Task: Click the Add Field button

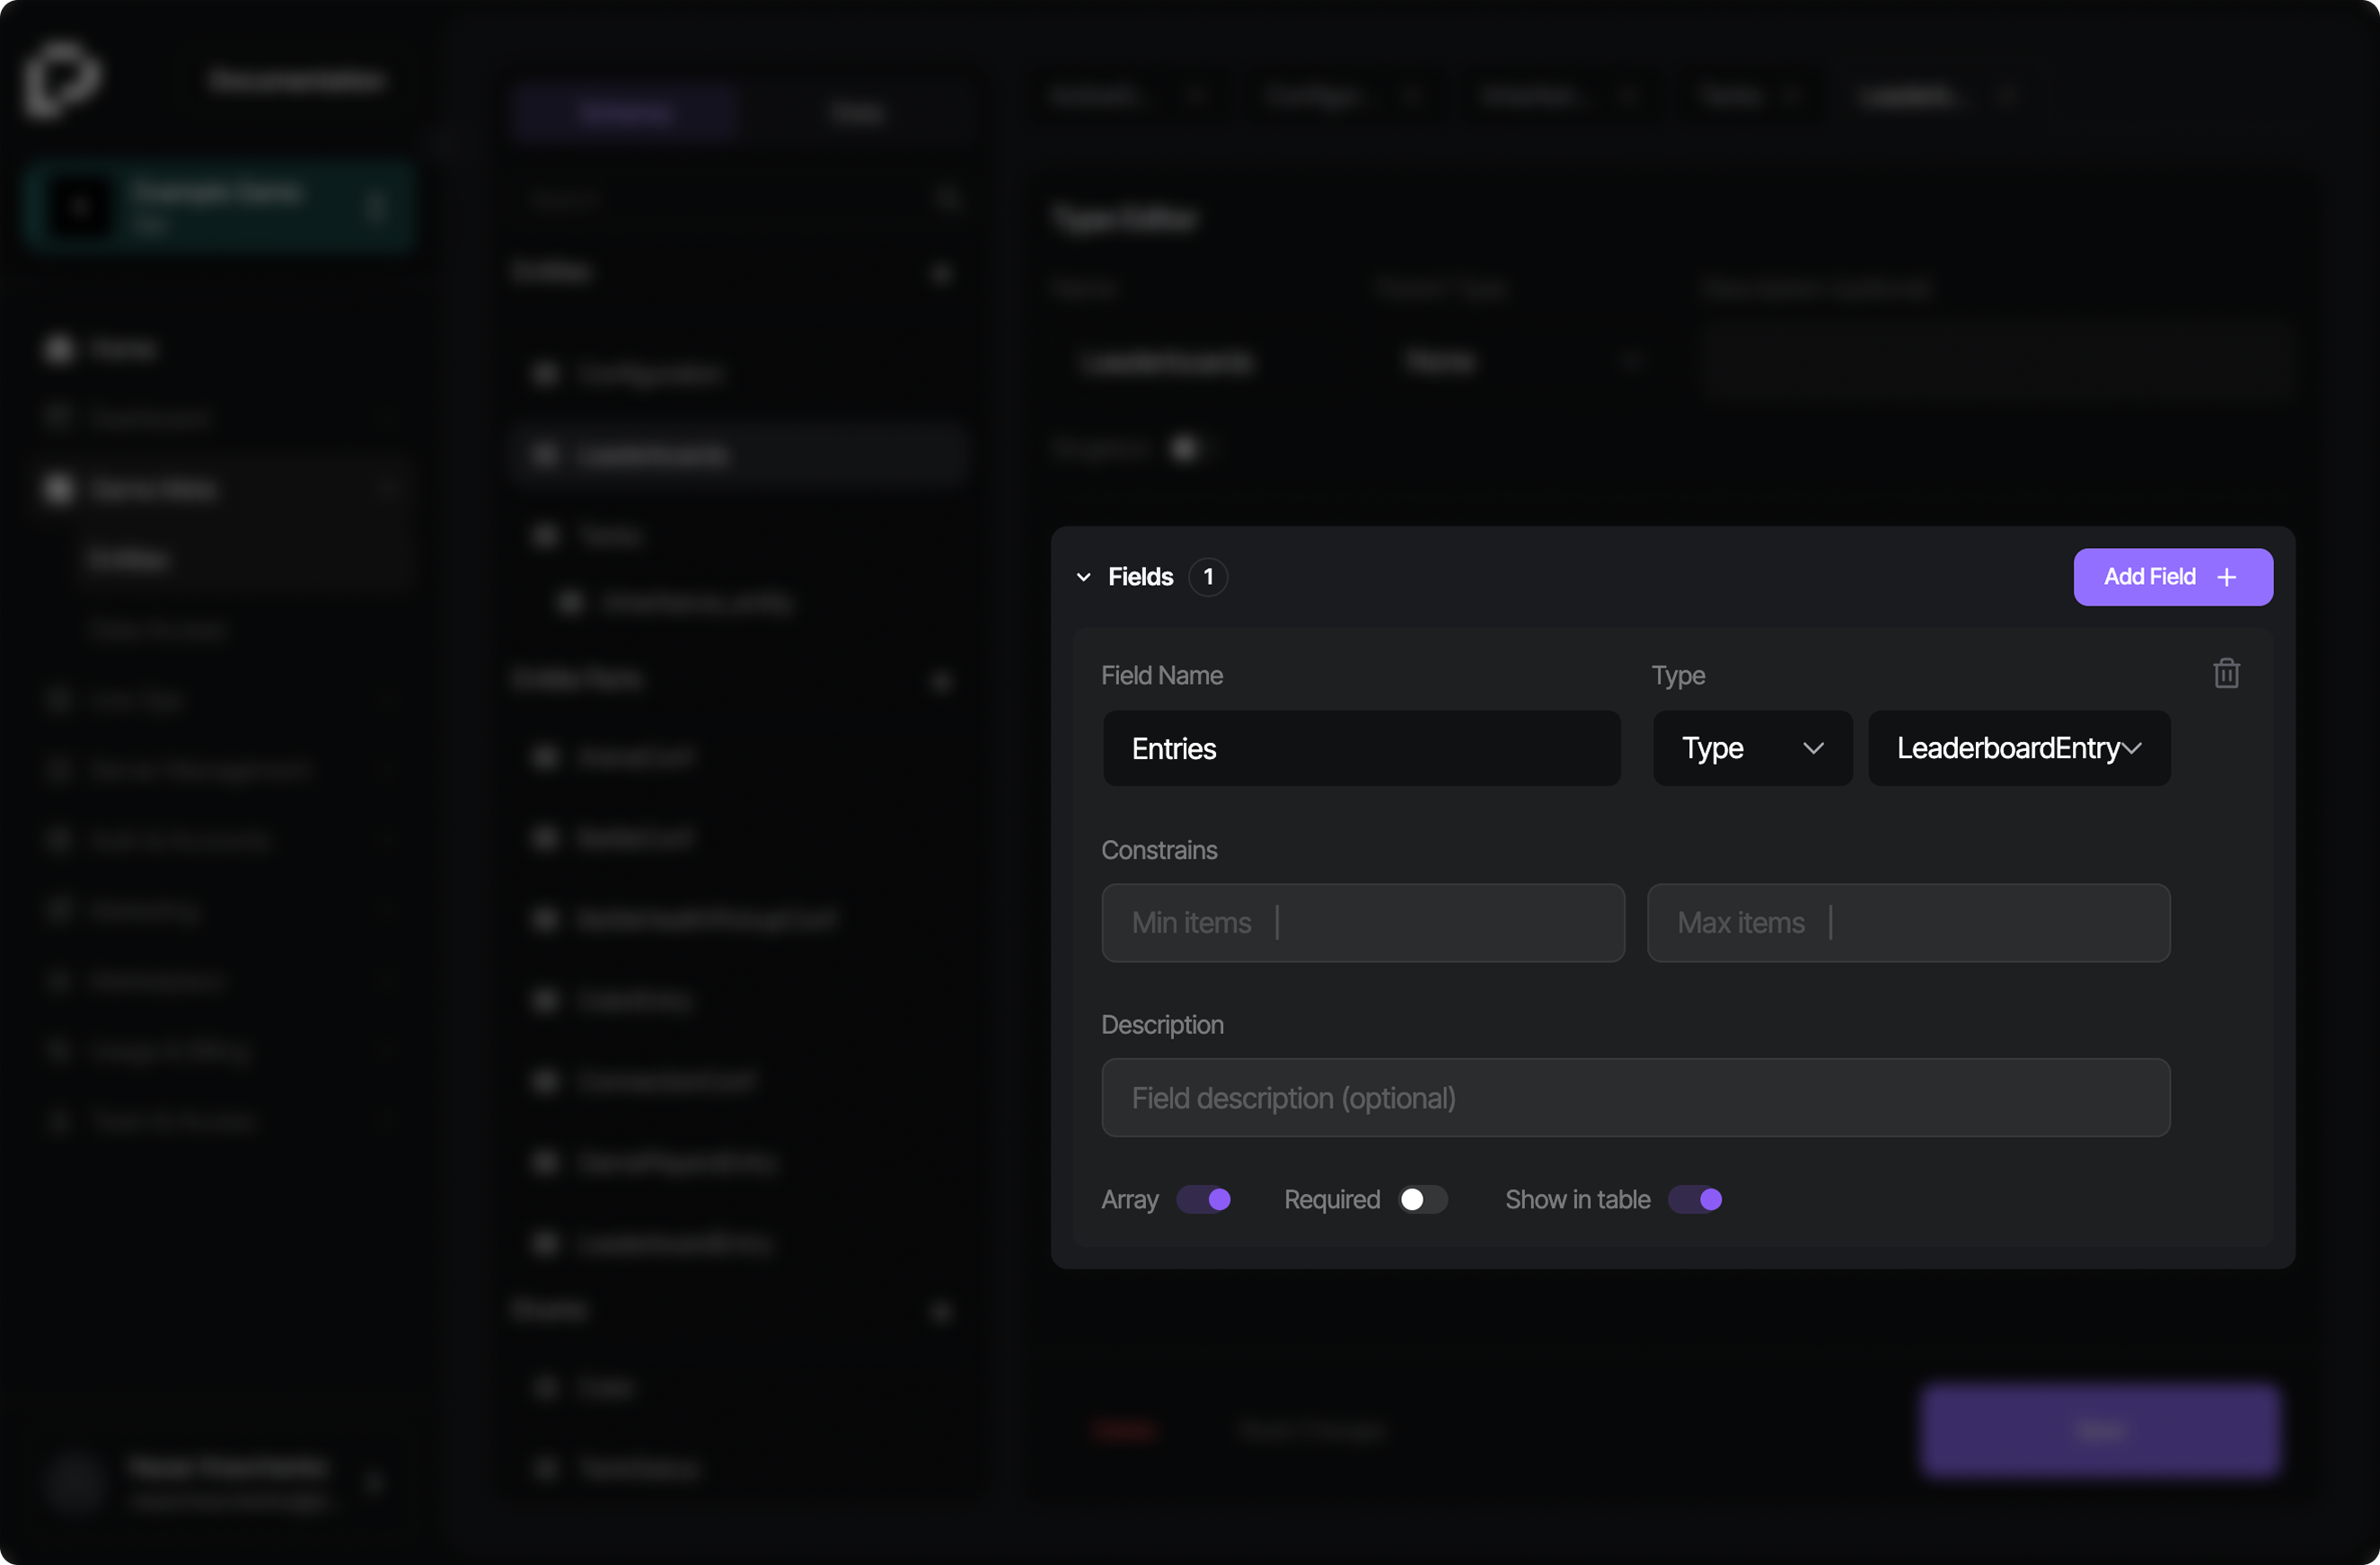Action: tap(2172, 577)
